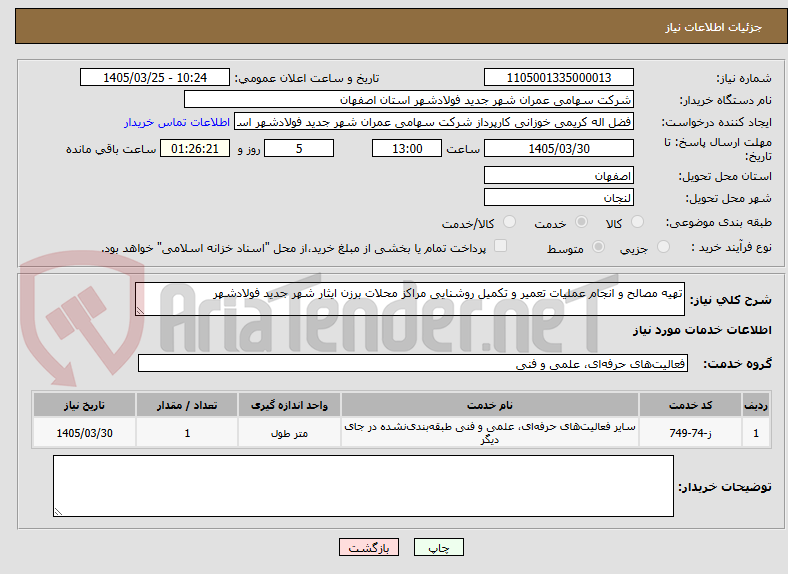Viewport: 788px width, 574px height.
Task: Select the جزیی purchase type radio
Action: pyautogui.click(x=663, y=247)
